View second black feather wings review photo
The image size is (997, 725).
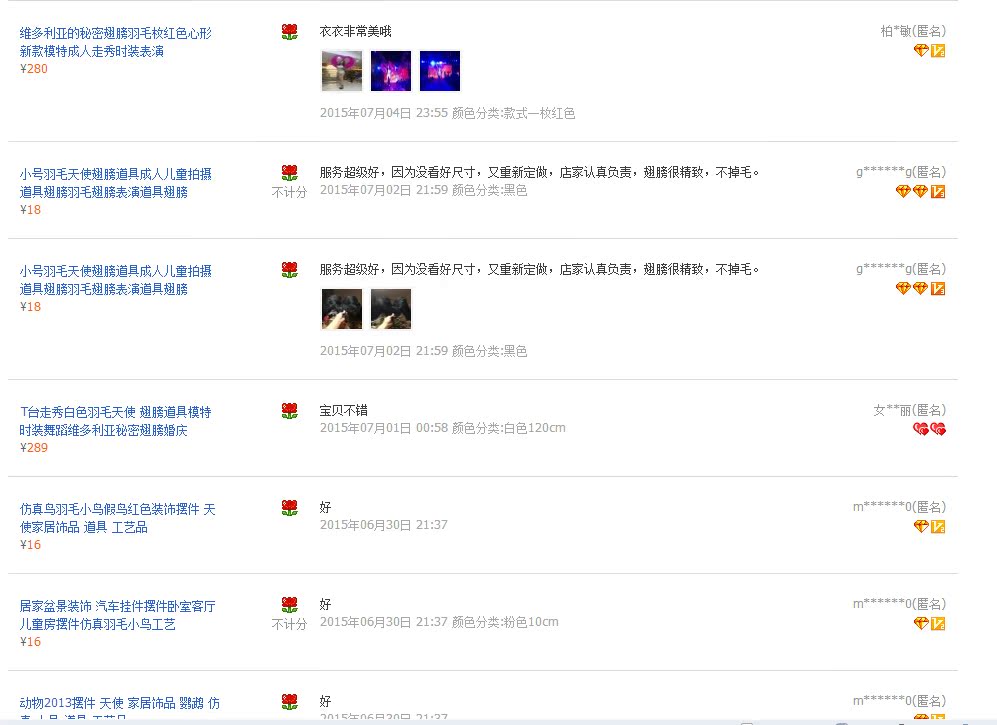click(391, 309)
